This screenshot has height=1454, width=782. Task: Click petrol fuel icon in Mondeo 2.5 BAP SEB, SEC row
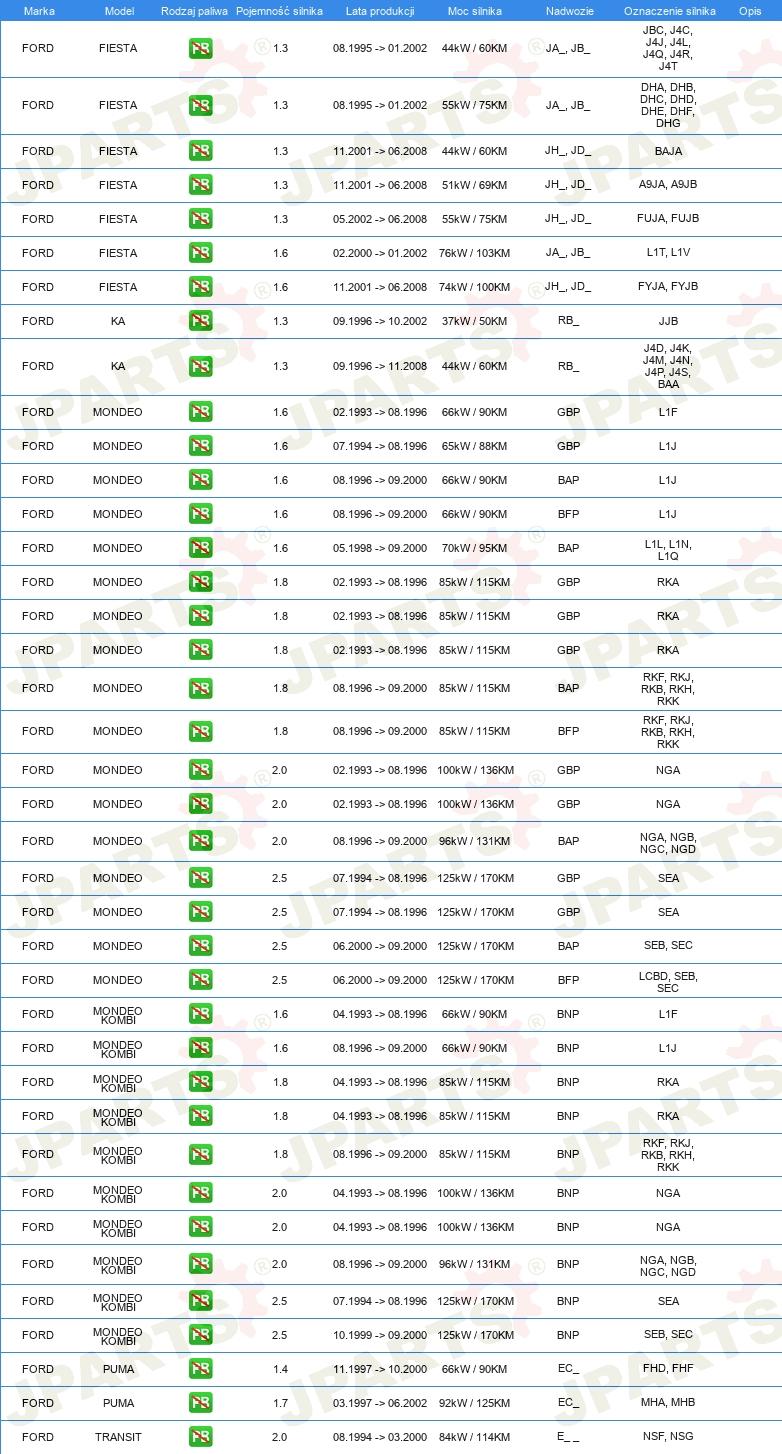click(x=200, y=946)
